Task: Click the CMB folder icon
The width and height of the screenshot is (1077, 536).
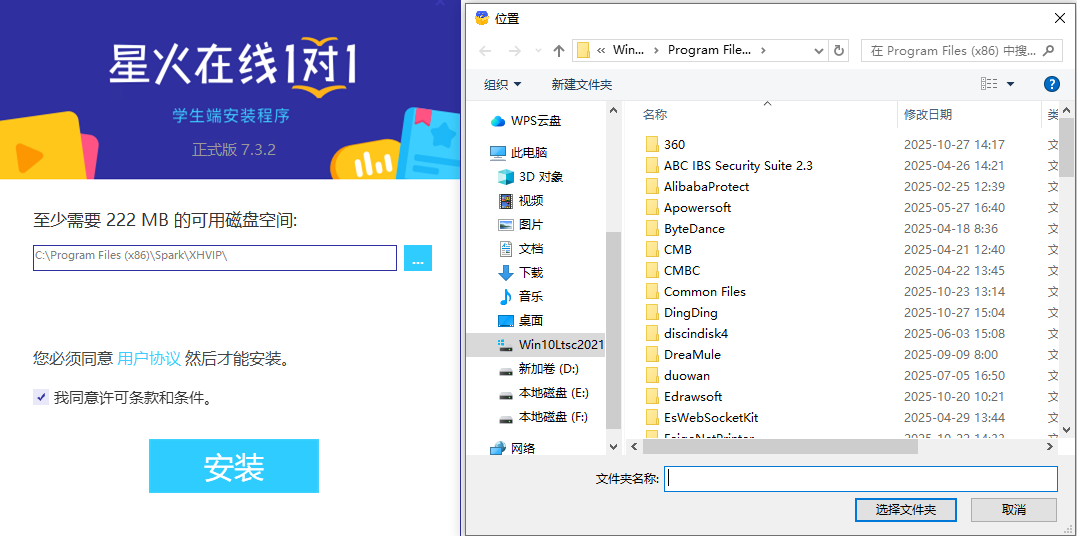Action: pyautogui.click(x=653, y=249)
